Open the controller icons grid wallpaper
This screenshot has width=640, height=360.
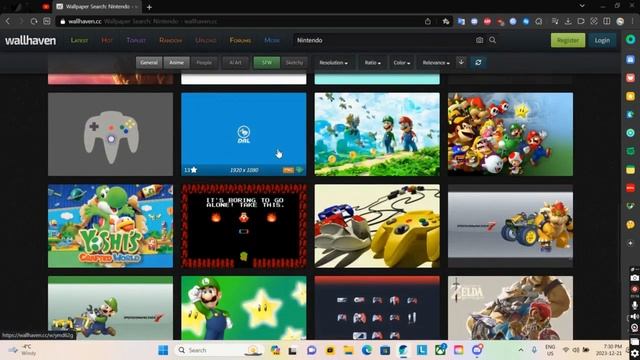[x=377, y=308]
